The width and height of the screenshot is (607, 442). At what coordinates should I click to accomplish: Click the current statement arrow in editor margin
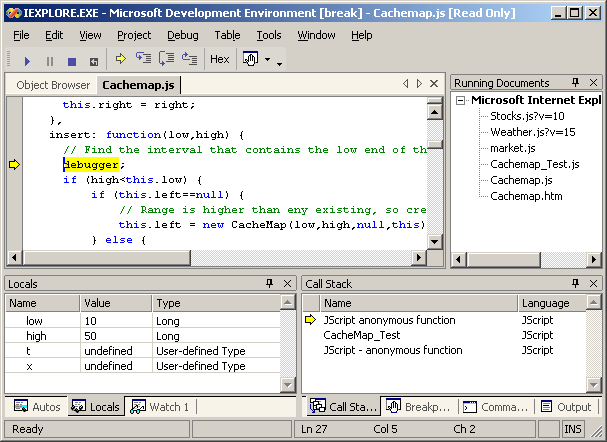tap(14, 164)
